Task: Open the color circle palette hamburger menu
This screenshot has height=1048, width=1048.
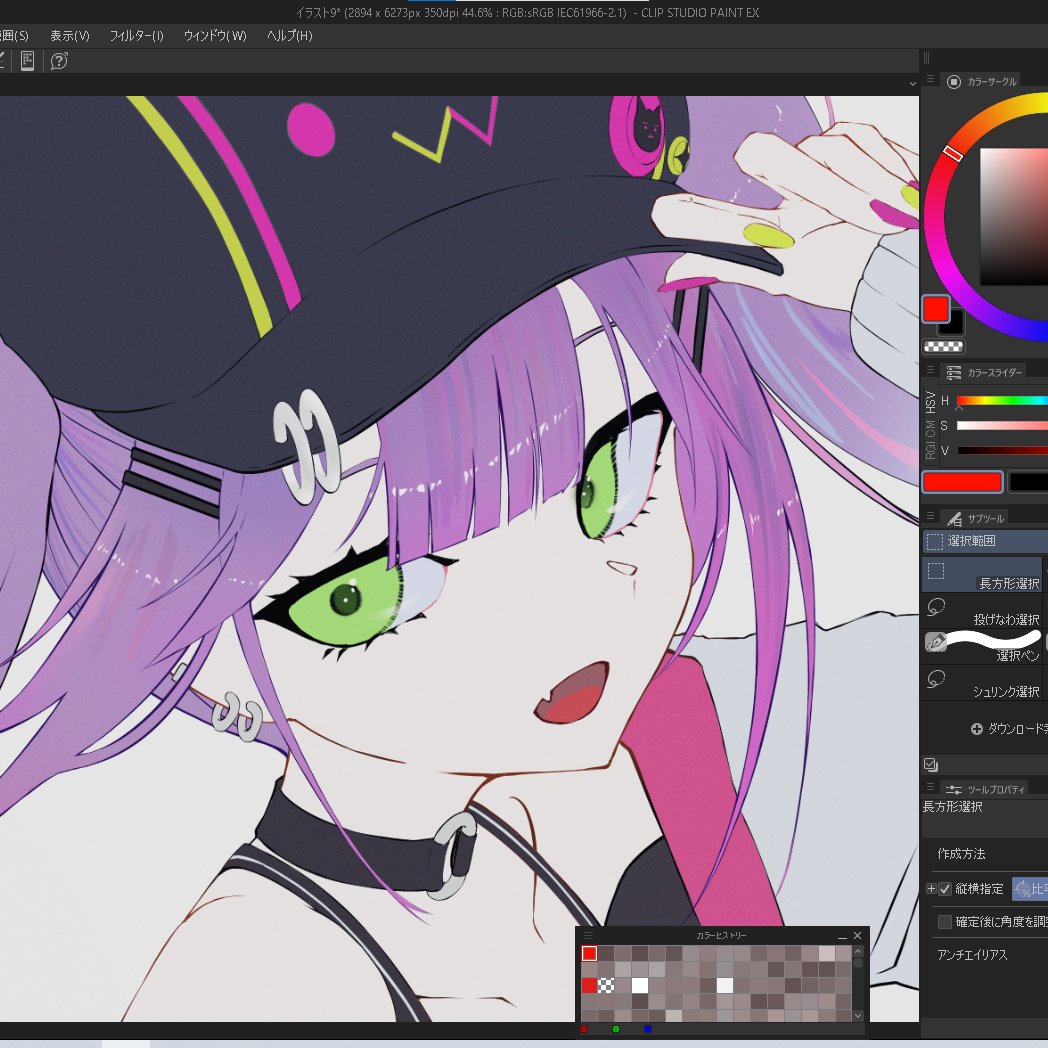Action: tap(930, 79)
